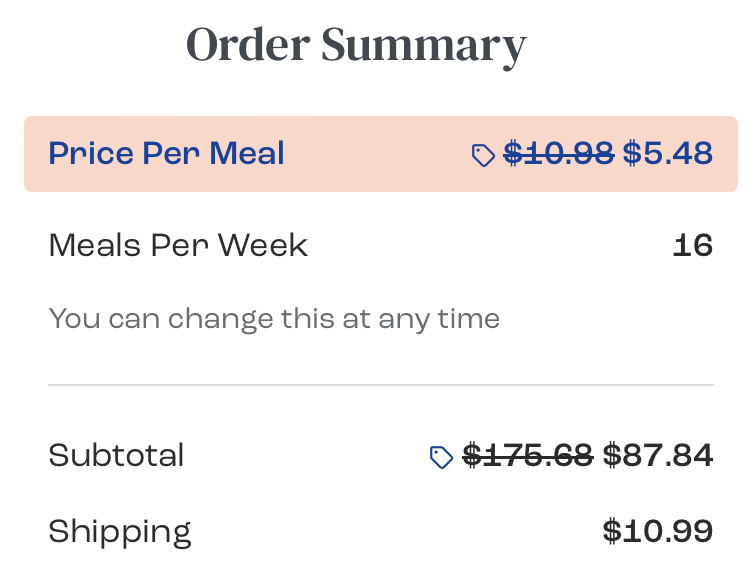Click the crossed-out $175.68 original subtotal
Image resolution: width=750 pixels, height=580 pixels.
pyautogui.click(x=528, y=456)
